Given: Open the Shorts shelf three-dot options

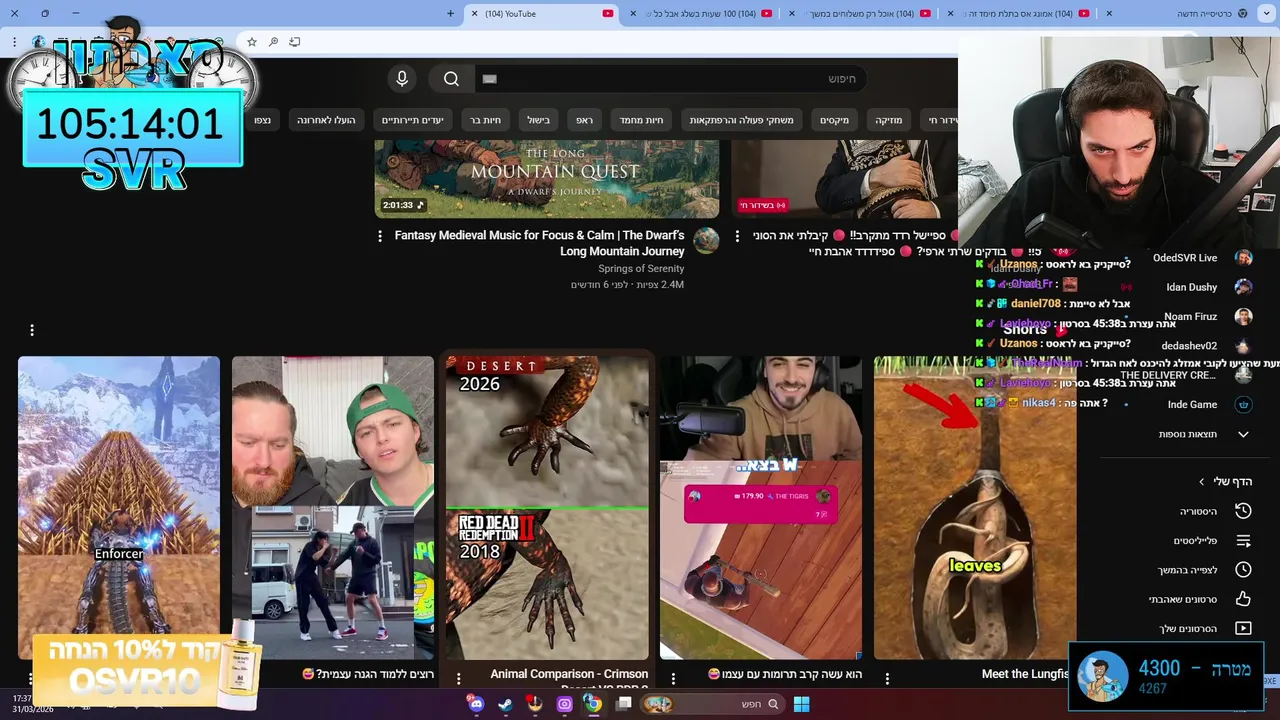Looking at the screenshot, I should 32,330.
